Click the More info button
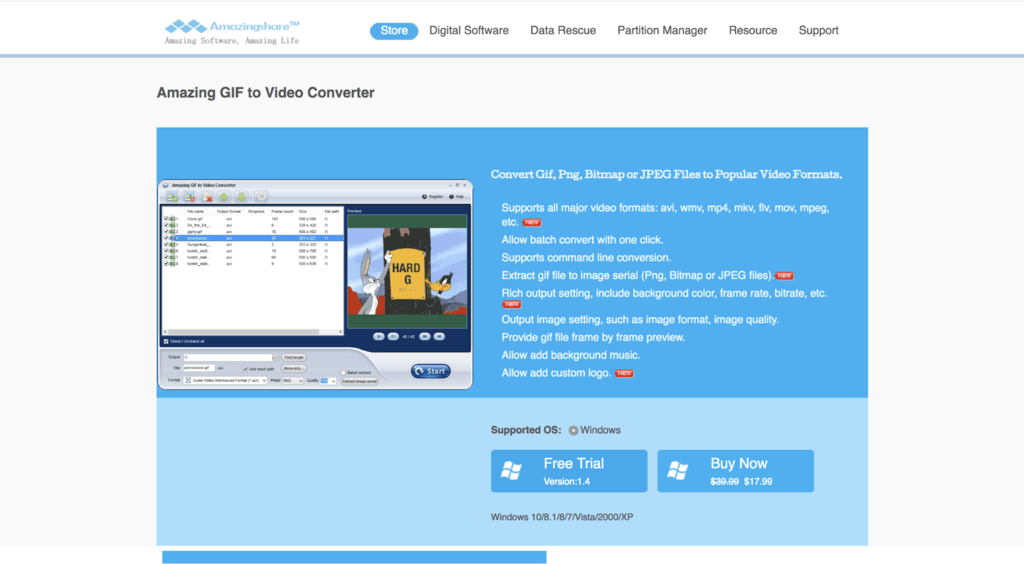Viewport: 1024px width, 564px height. pos(294,368)
